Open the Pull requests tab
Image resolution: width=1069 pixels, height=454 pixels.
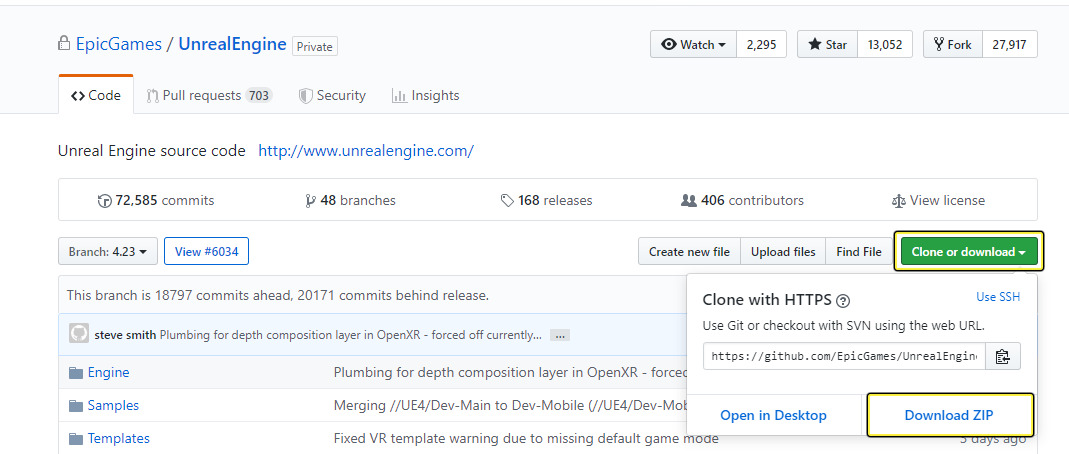[209, 95]
